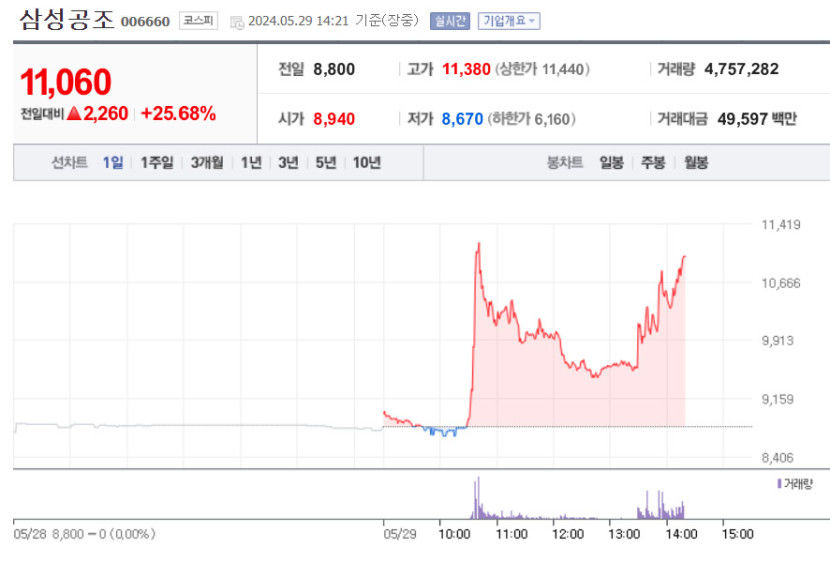Select the 1일 line chart tab
Screen dimensions: 830x563
113,162
